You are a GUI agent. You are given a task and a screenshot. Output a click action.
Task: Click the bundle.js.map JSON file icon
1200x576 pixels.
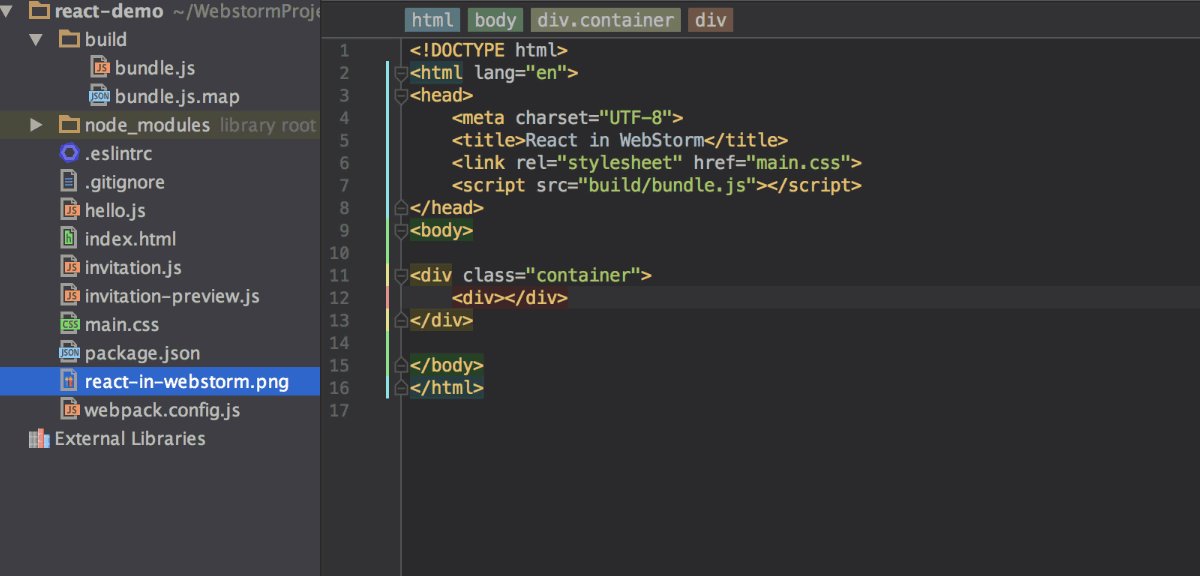click(x=99, y=96)
